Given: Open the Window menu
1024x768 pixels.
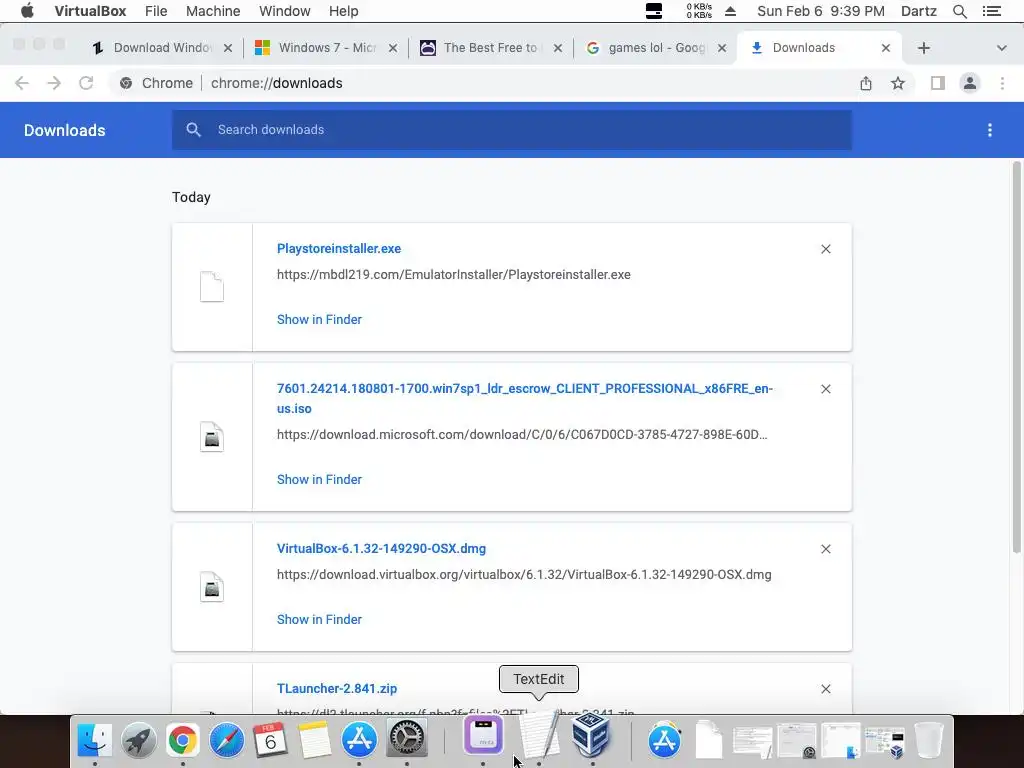Looking at the screenshot, I should click(x=285, y=11).
